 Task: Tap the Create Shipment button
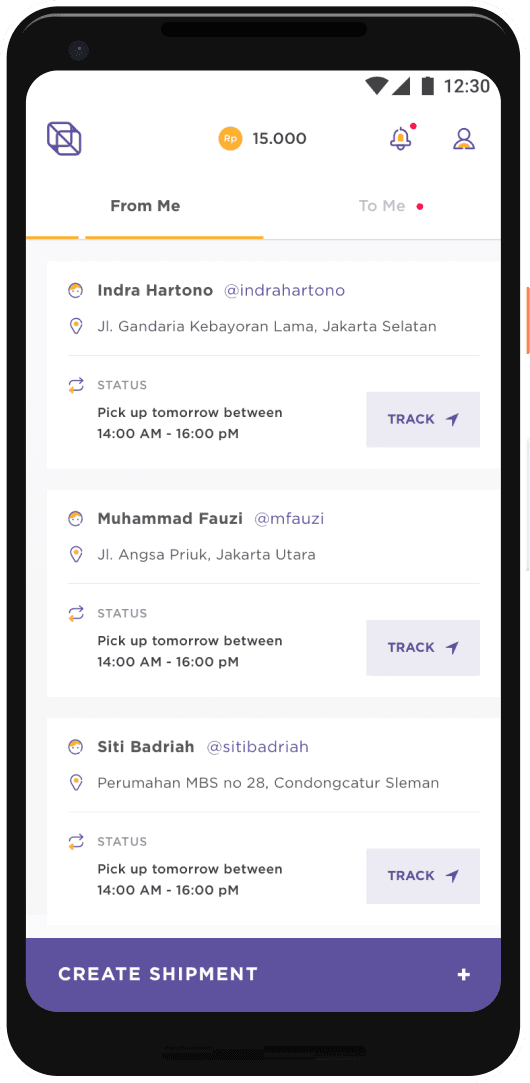pyautogui.click(x=263, y=975)
